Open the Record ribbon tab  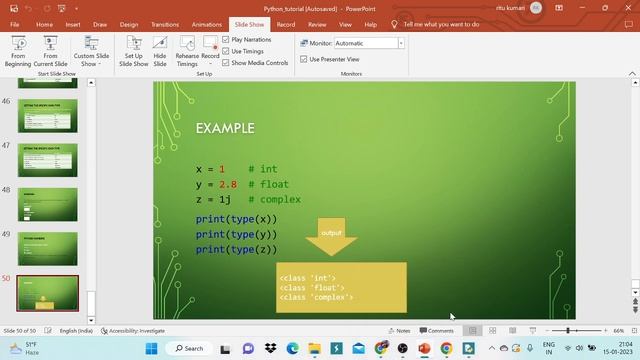286,24
